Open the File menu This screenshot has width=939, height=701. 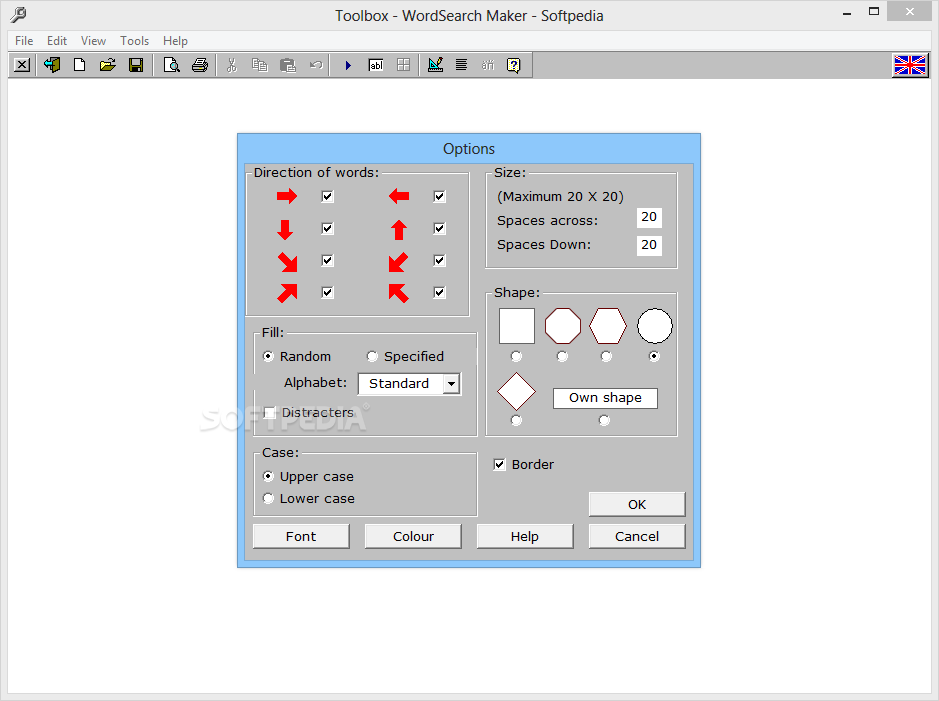point(24,41)
